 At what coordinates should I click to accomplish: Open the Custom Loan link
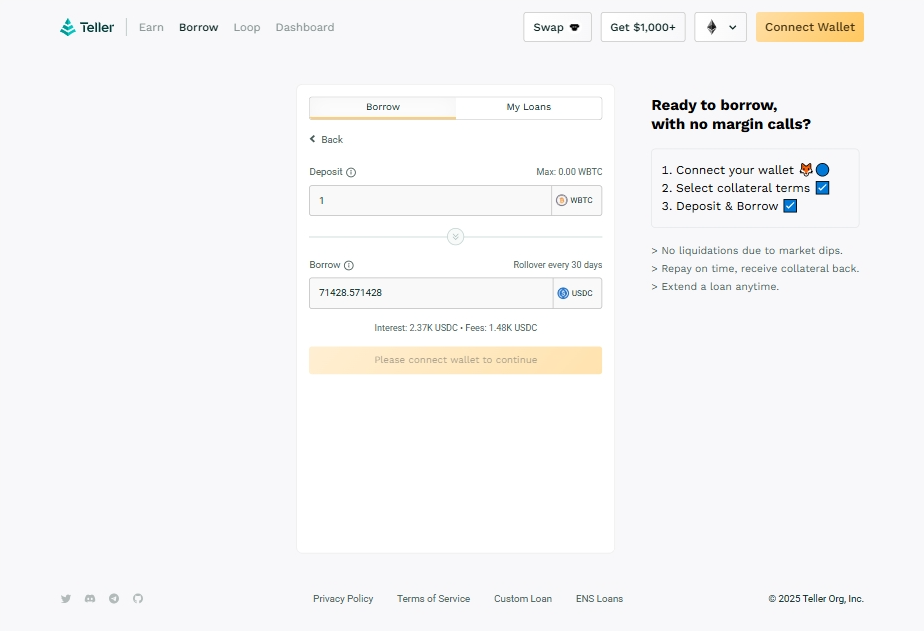(x=523, y=599)
